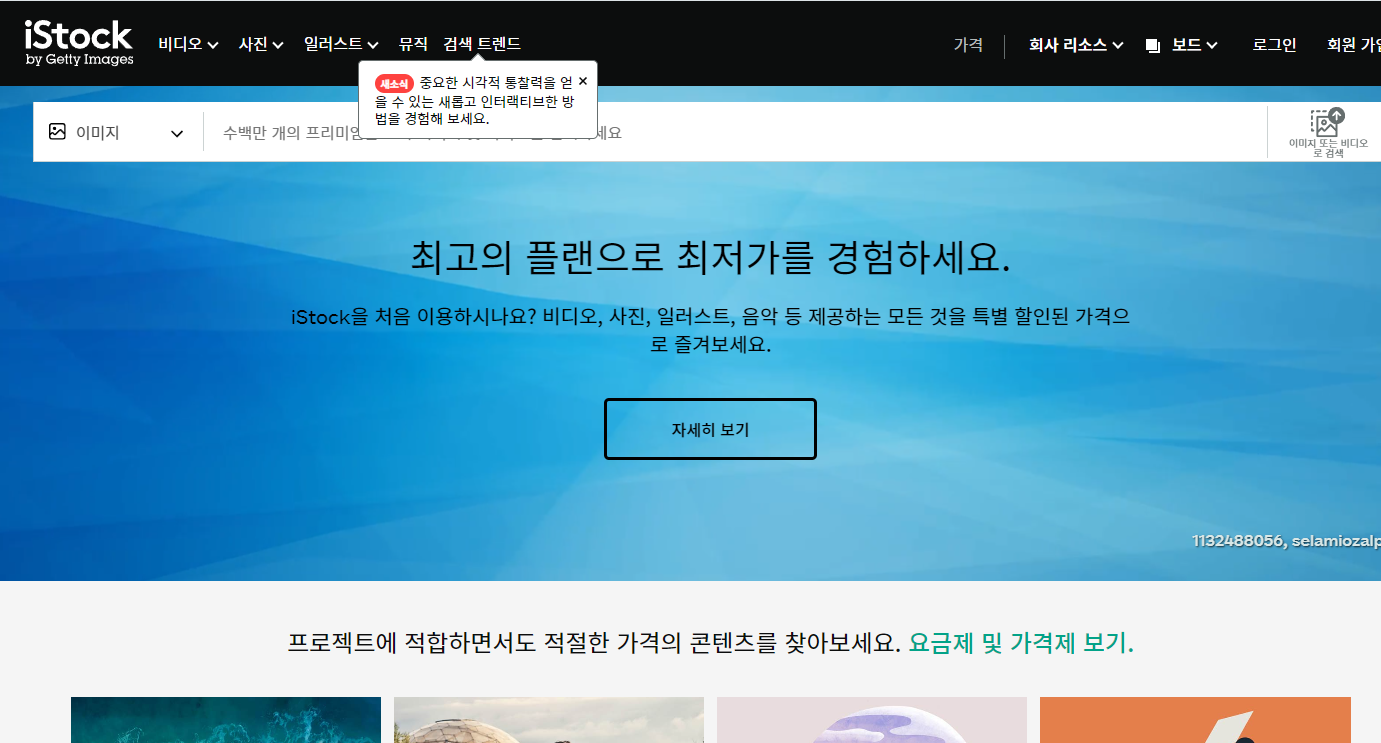
Task: Dismiss the 새소식 notification popup
Action: pos(583,81)
